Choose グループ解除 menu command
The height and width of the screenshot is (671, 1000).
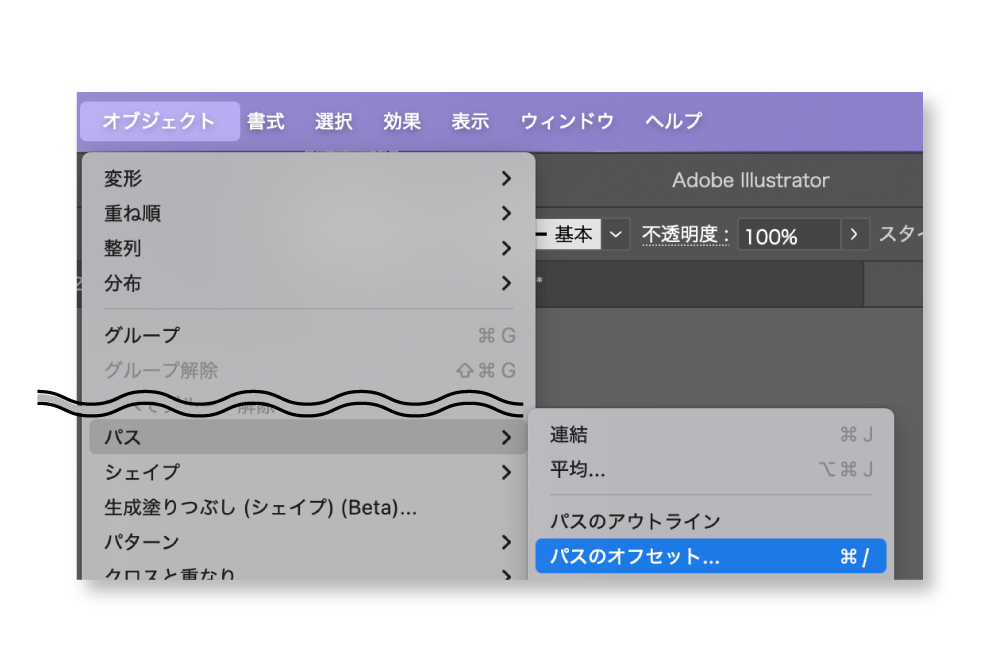(x=309, y=370)
